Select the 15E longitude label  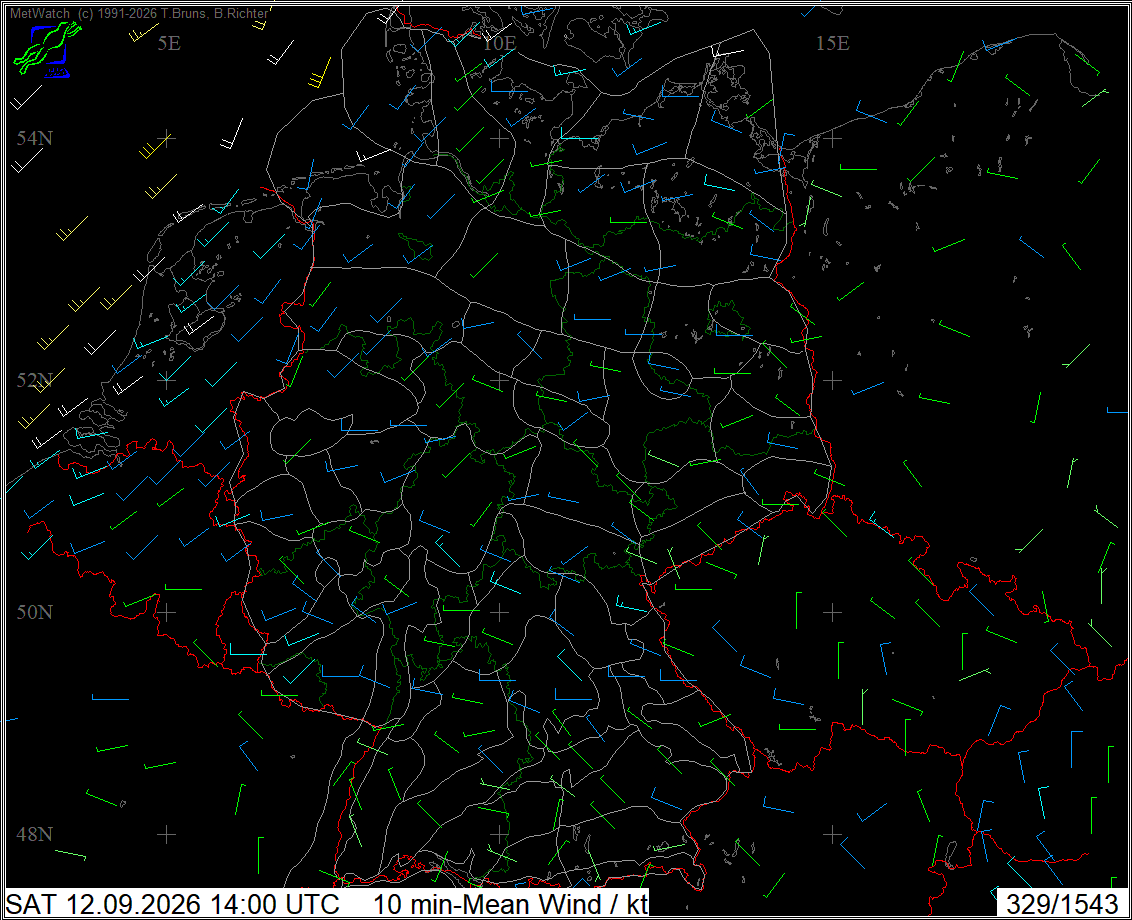pos(832,43)
